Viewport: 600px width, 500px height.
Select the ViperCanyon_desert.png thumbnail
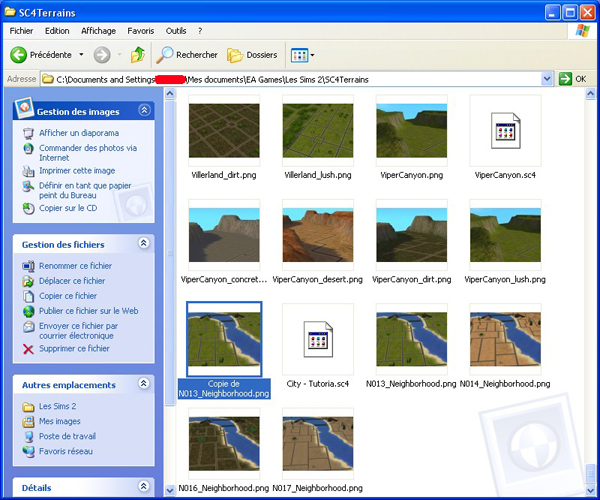[318, 235]
